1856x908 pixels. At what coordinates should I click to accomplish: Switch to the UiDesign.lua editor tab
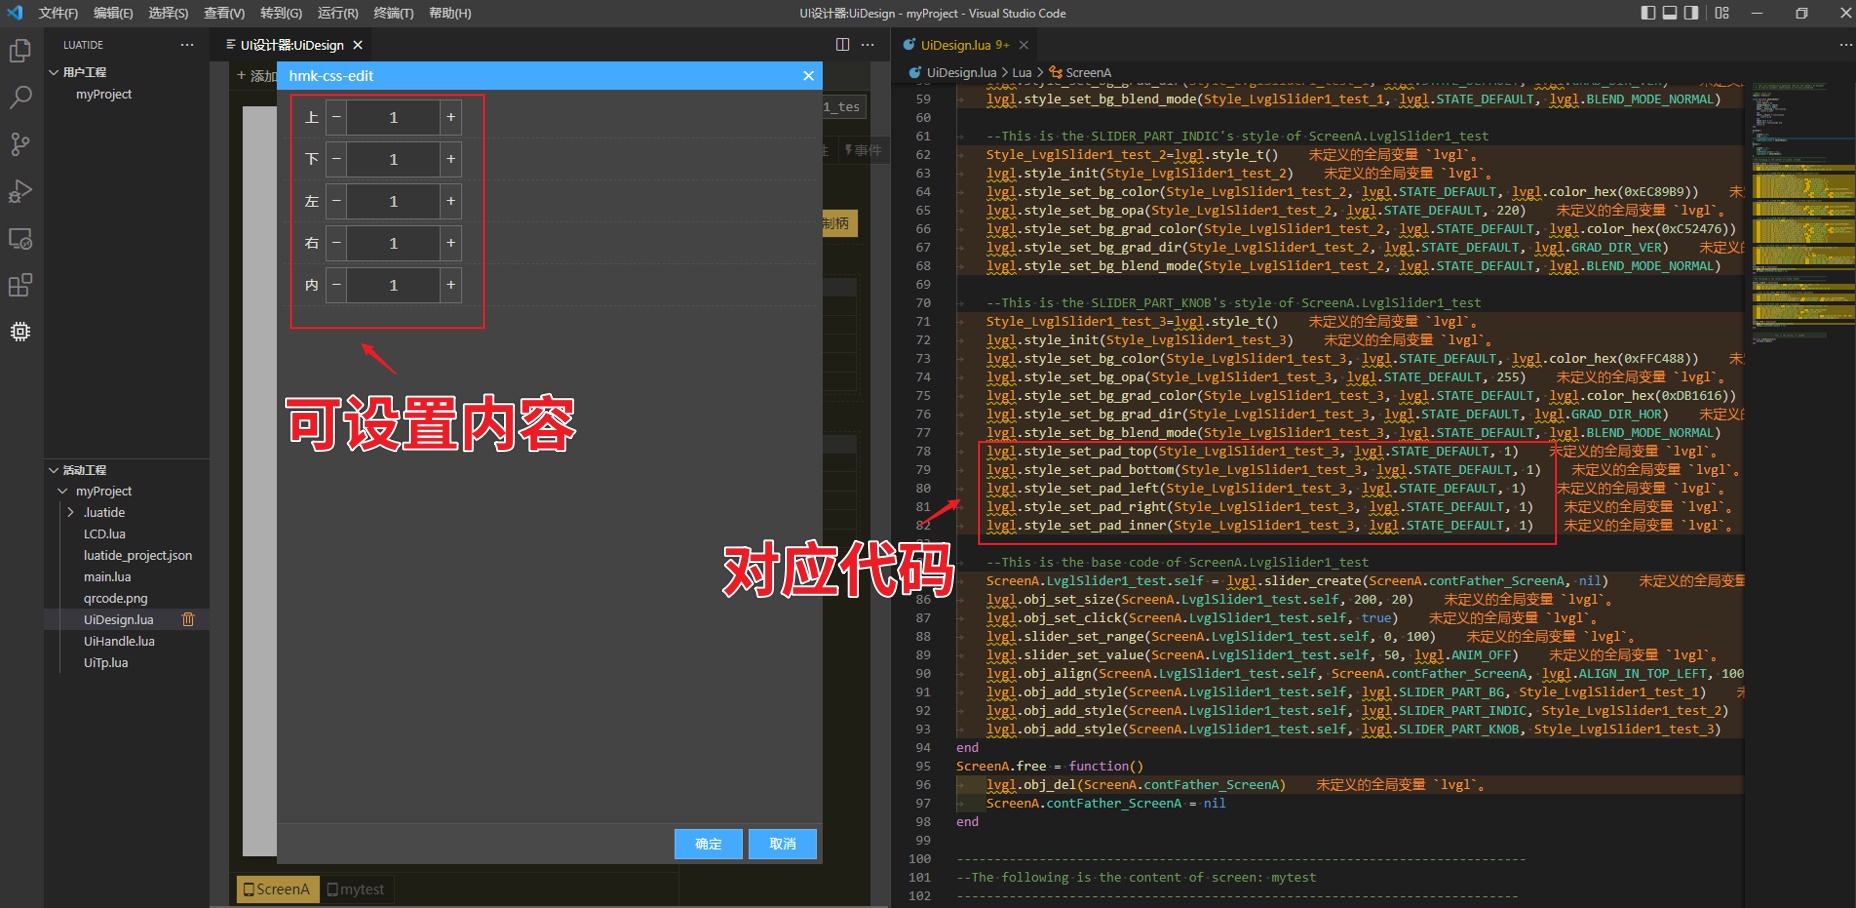click(x=957, y=44)
